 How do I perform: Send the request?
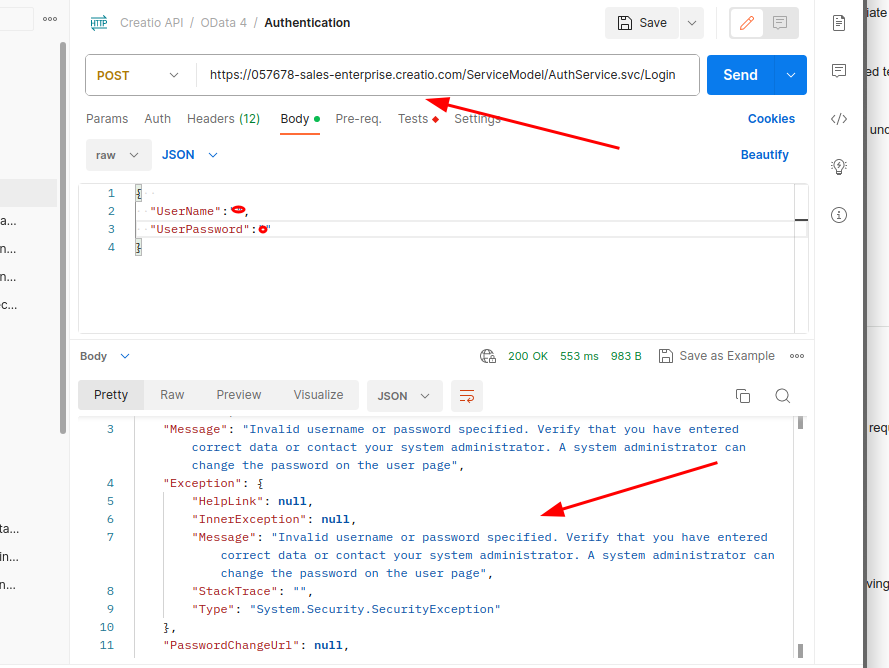click(740, 75)
